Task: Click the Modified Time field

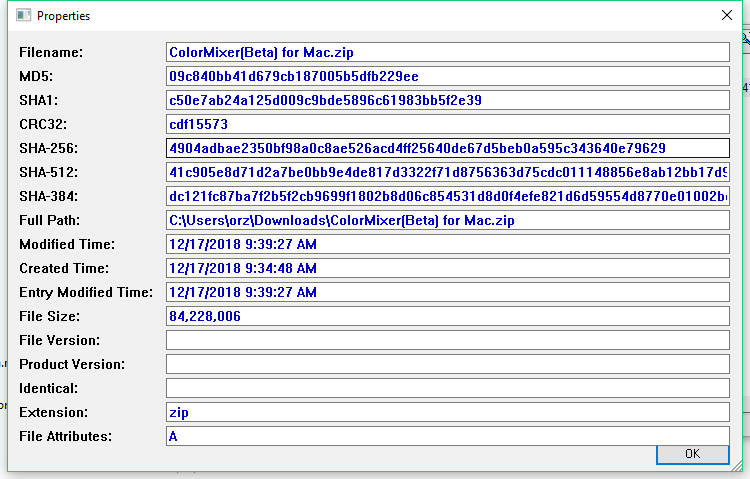Action: point(447,244)
